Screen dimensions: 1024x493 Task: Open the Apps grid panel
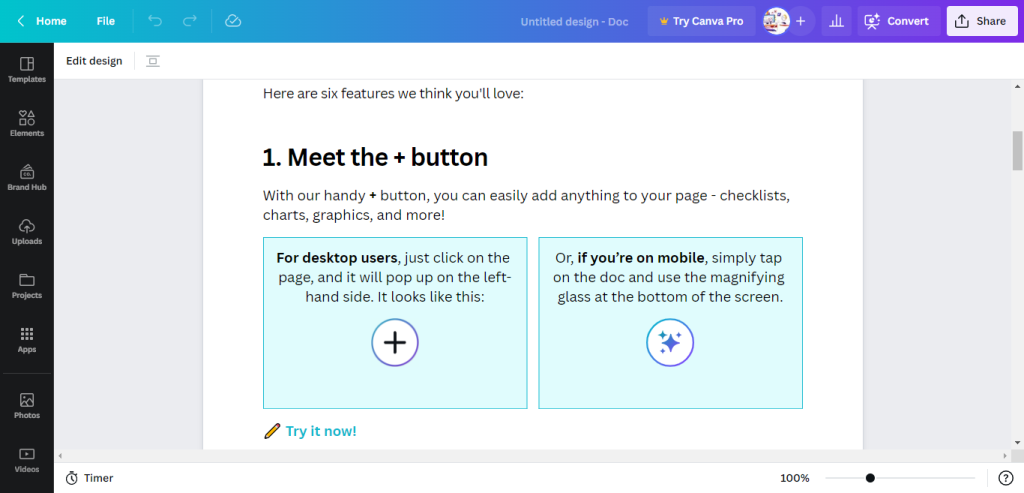(27, 341)
